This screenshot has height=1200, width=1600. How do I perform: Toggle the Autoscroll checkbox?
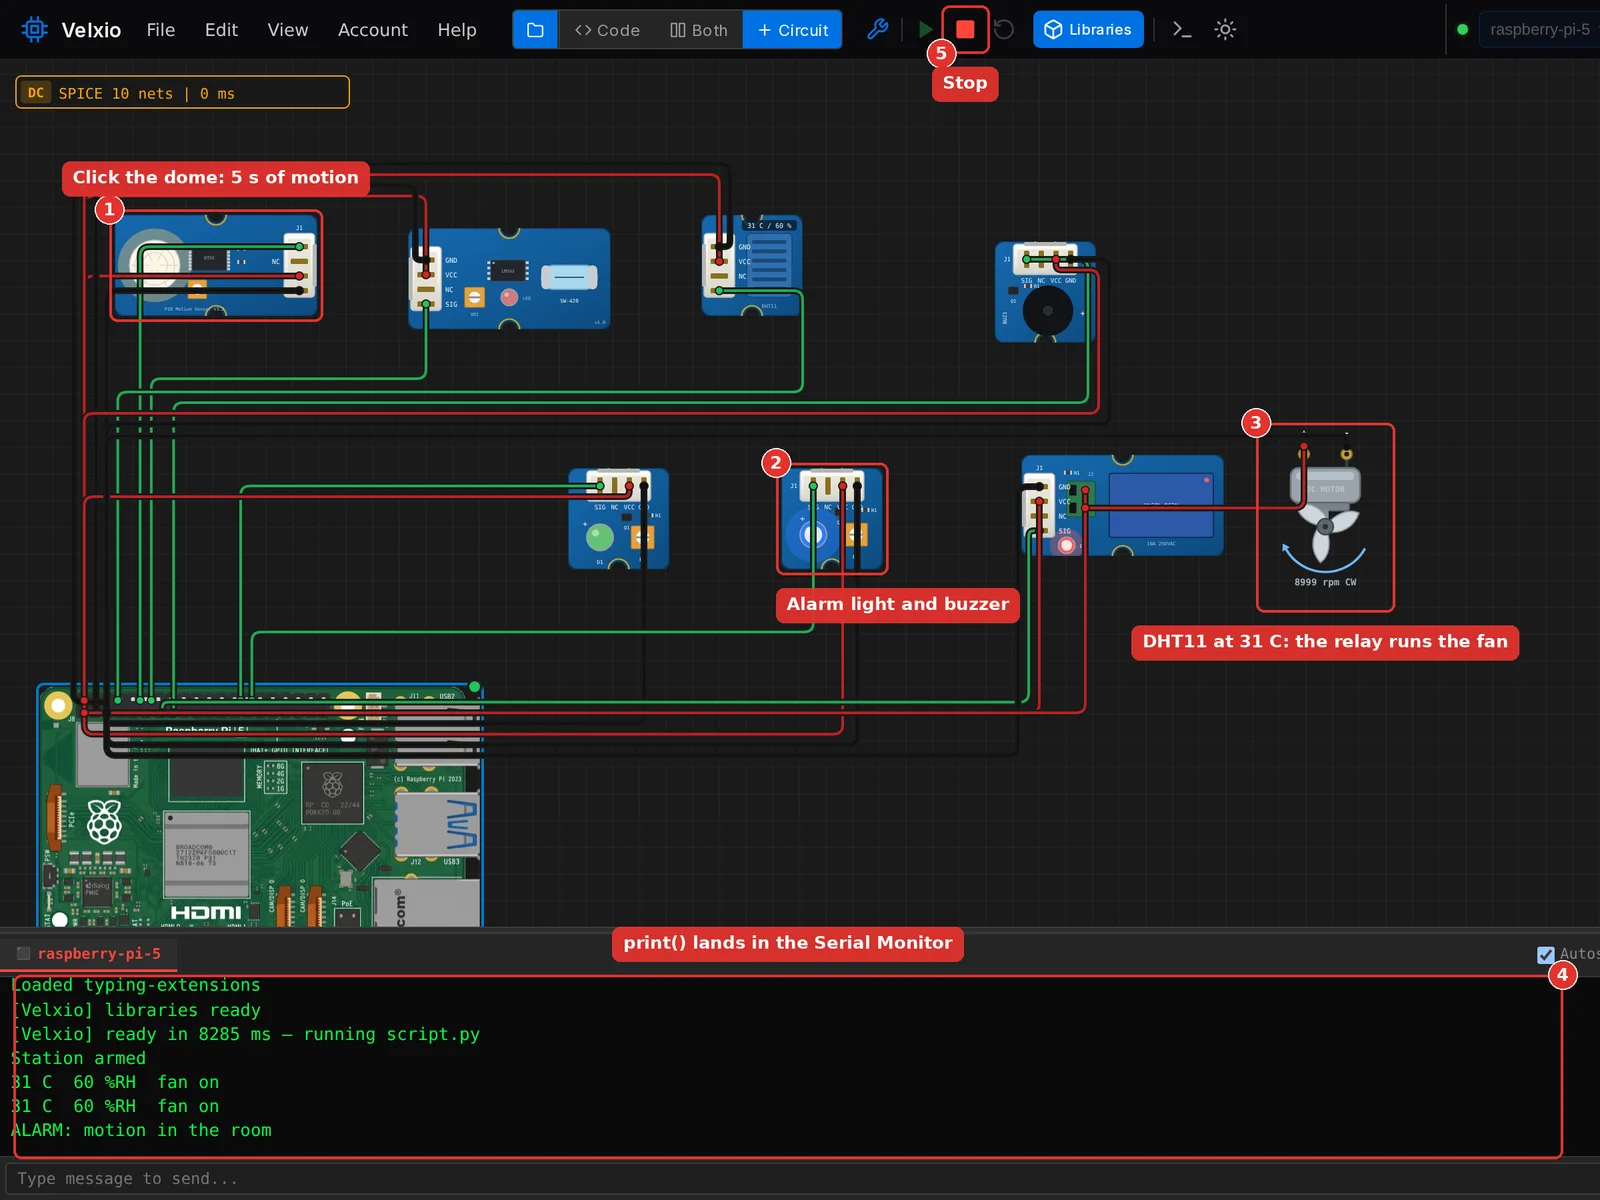1546,955
